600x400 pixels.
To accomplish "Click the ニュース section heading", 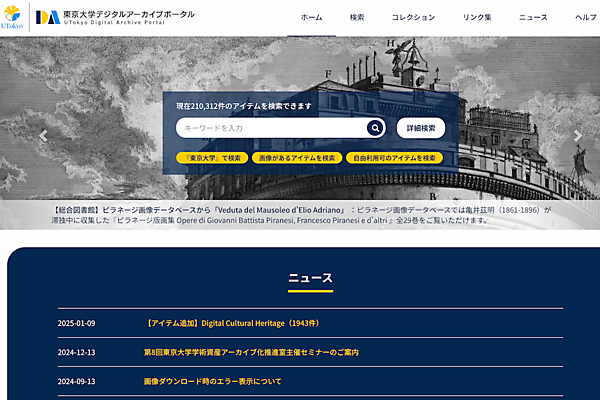I will point(310,278).
